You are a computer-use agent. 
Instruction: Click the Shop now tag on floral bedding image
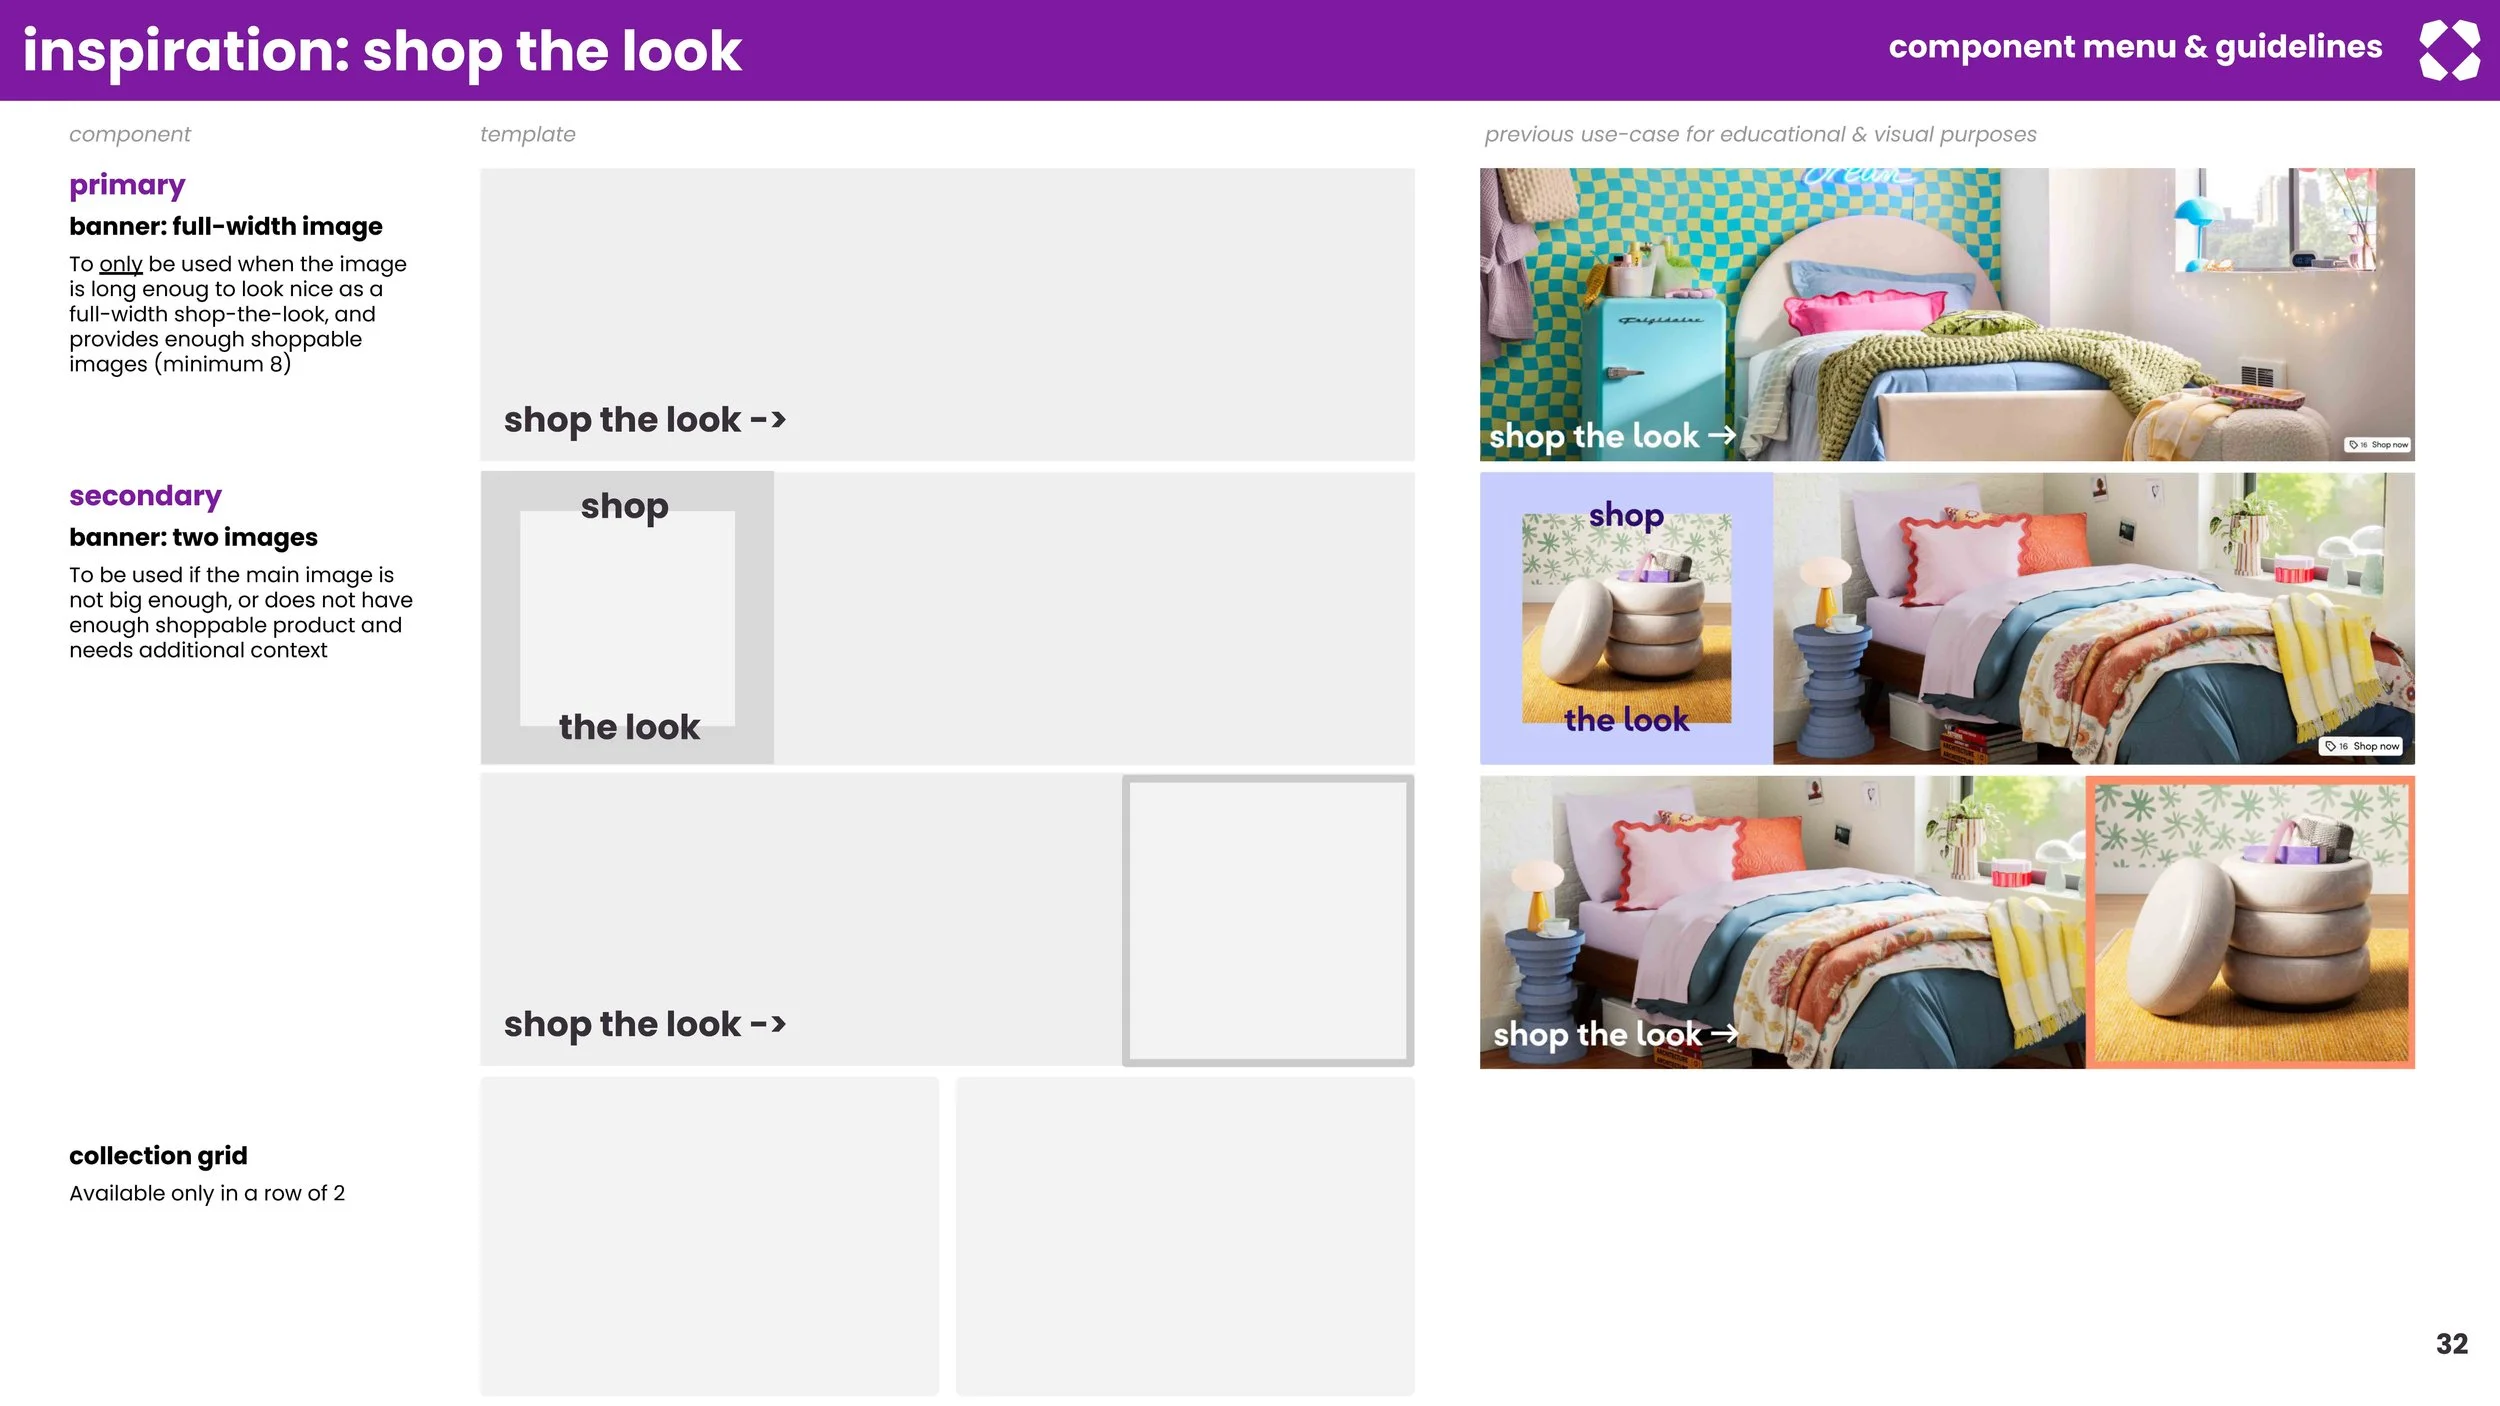tap(2360, 746)
